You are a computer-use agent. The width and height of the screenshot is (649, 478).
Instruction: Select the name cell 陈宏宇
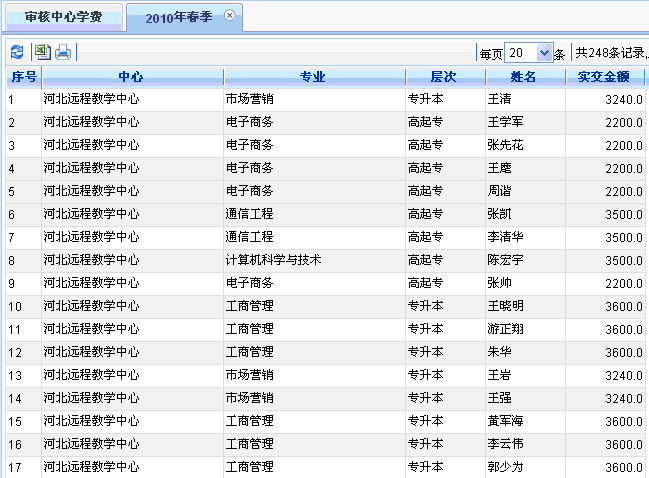pyautogui.click(x=504, y=260)
